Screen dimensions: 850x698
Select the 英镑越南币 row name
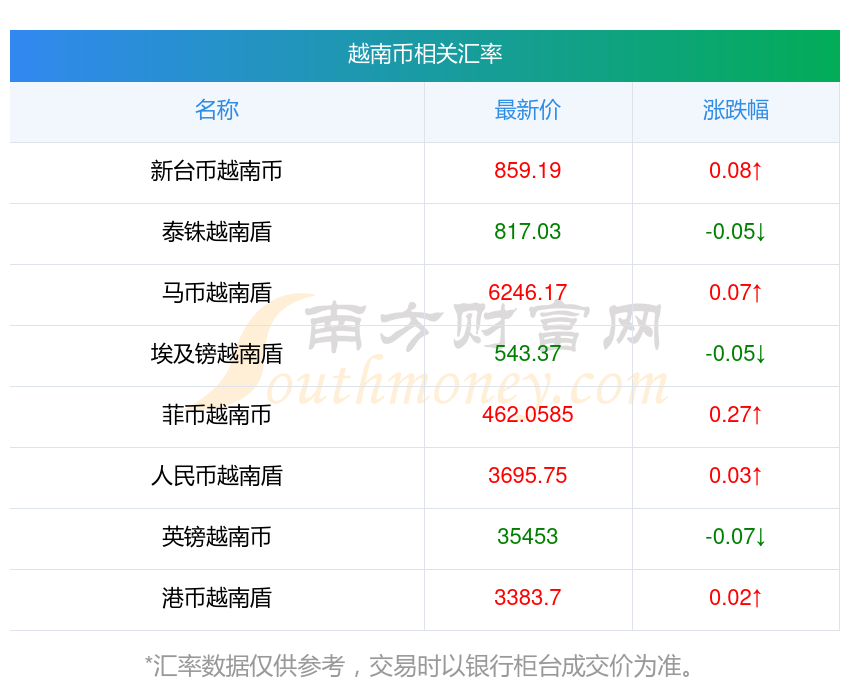tap(217, 537)
